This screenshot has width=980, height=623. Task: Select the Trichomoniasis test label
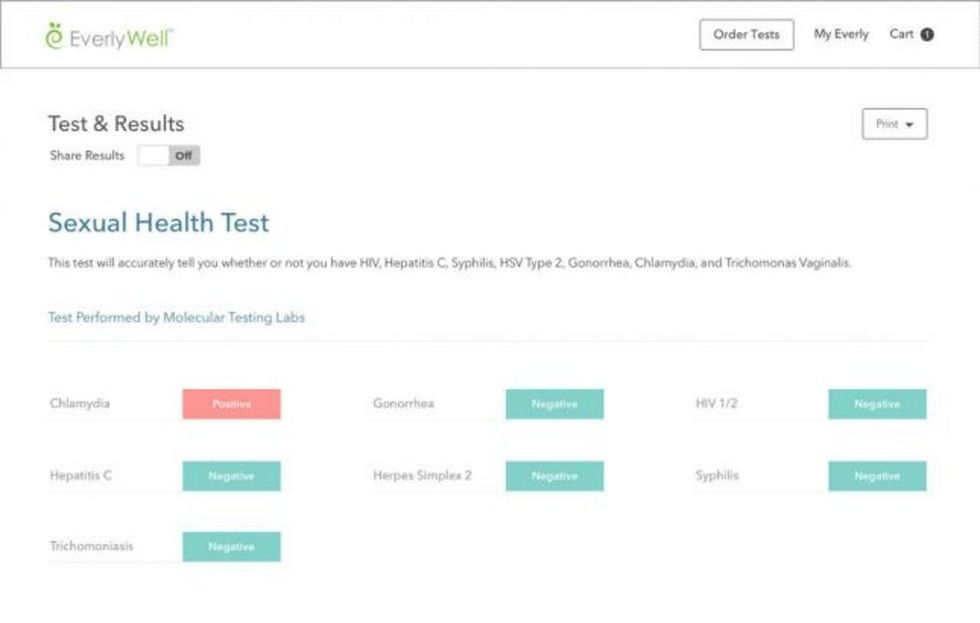tap(91, 547)
